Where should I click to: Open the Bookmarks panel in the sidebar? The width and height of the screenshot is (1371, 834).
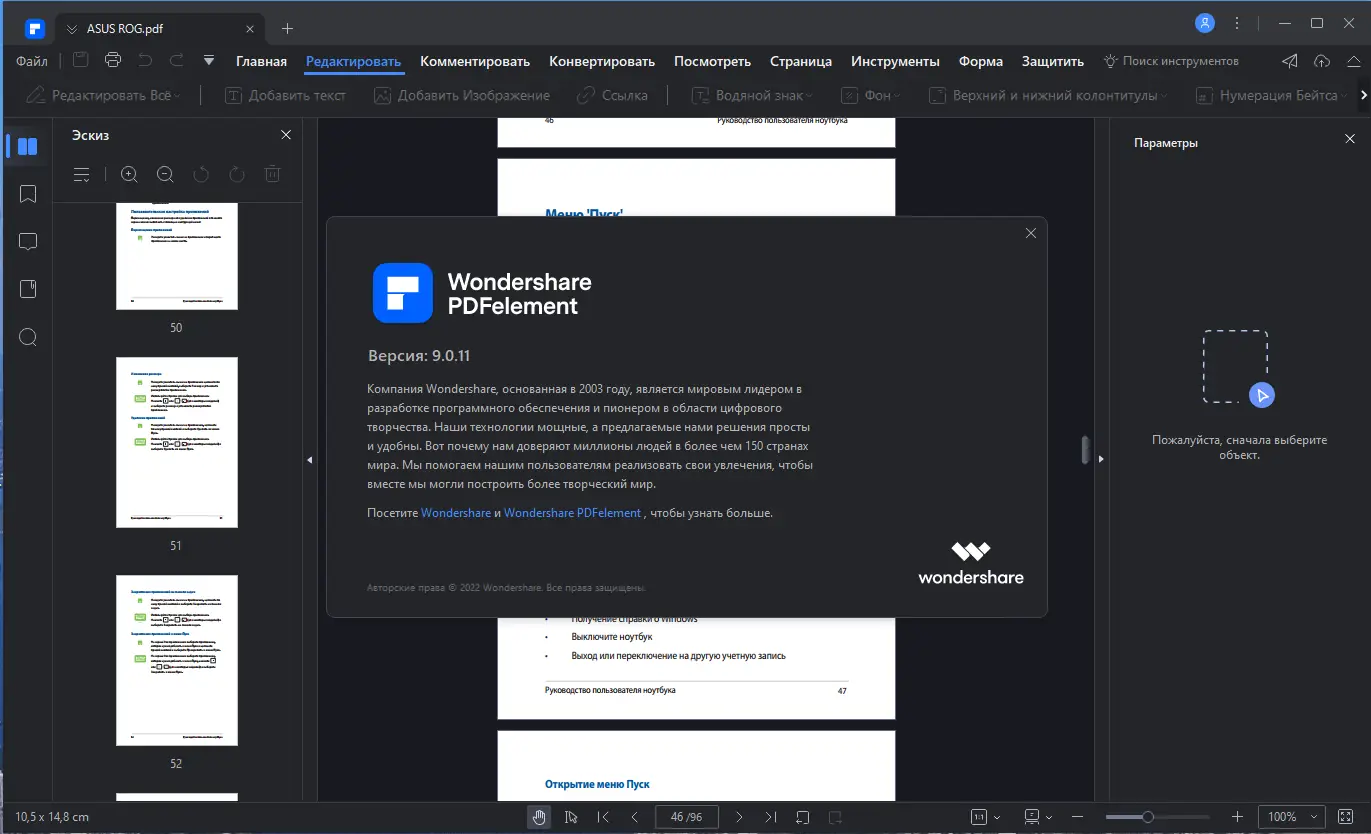(27, 194)
